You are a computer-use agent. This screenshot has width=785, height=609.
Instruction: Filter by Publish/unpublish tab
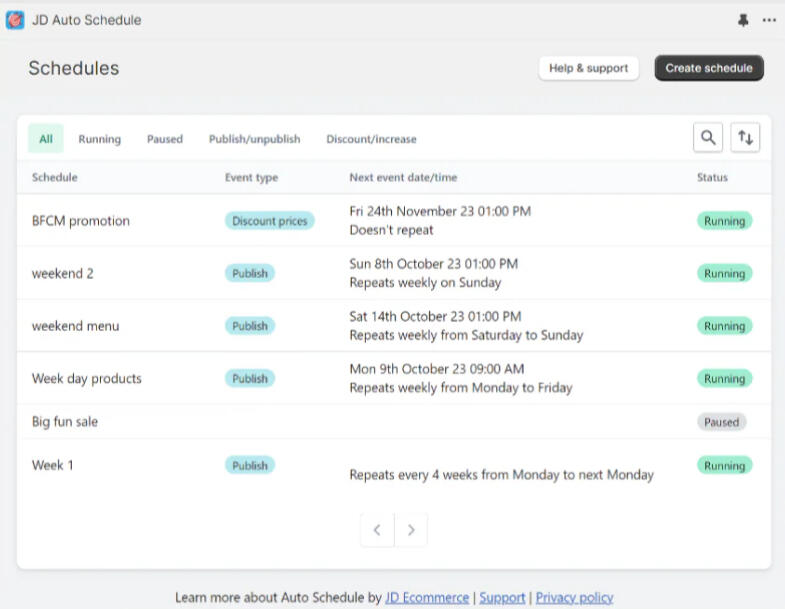(x=254, y=139)
